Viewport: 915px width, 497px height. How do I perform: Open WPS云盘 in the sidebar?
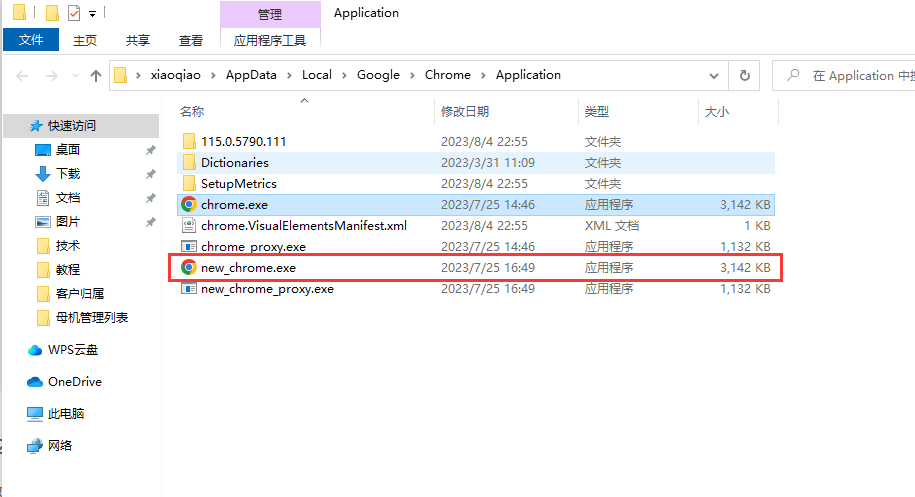[x=72, y=350]
